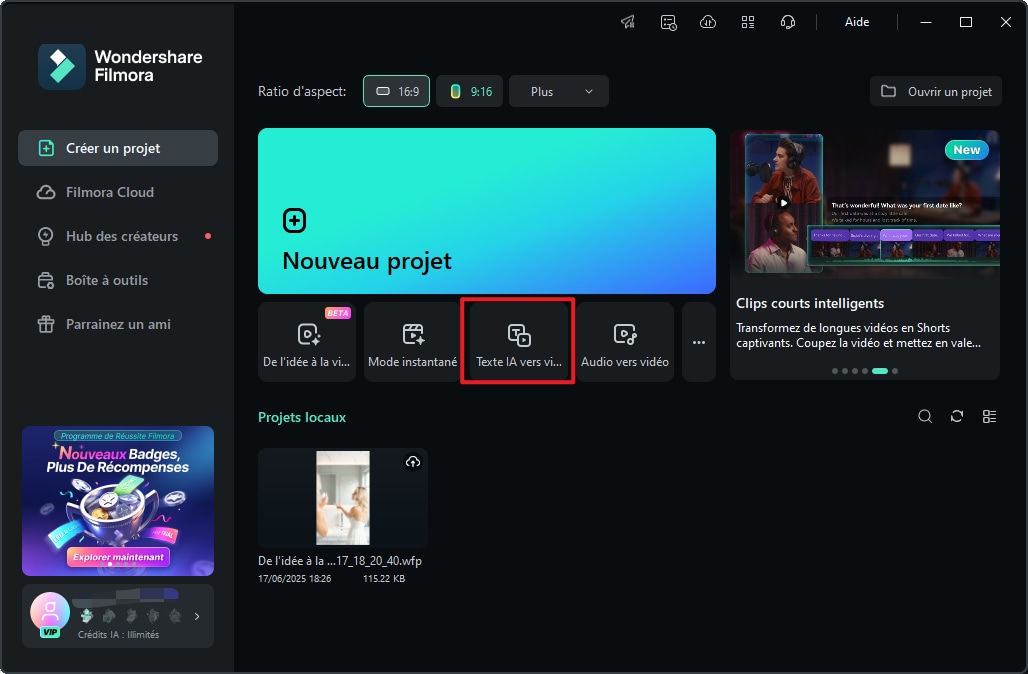1028x674 pixels.
Task: Select the last carousel dot
Action: (895, 371)
